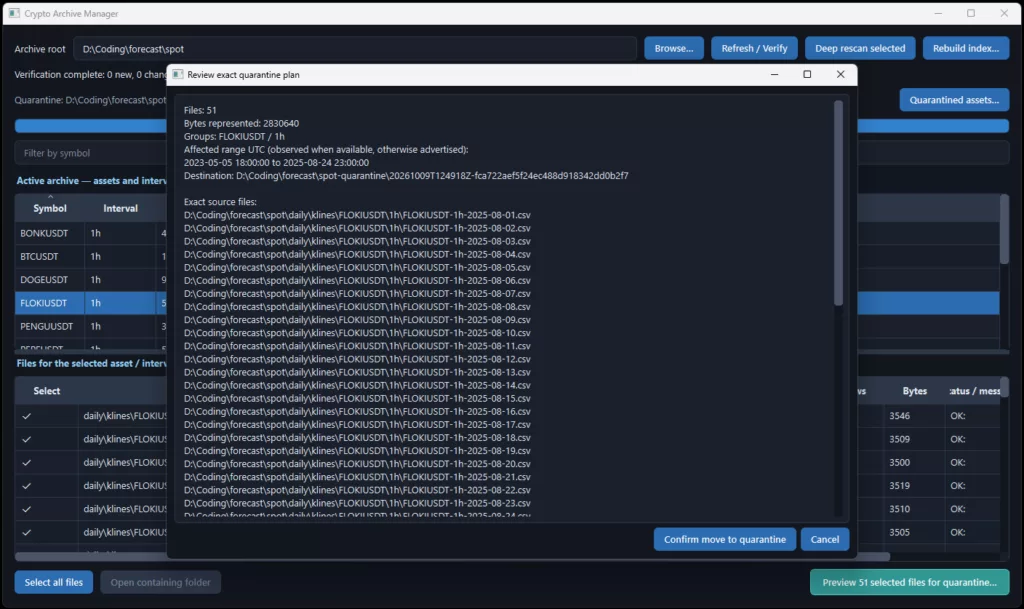Close the Review exact quarantine plan dialog

(840, 74)
